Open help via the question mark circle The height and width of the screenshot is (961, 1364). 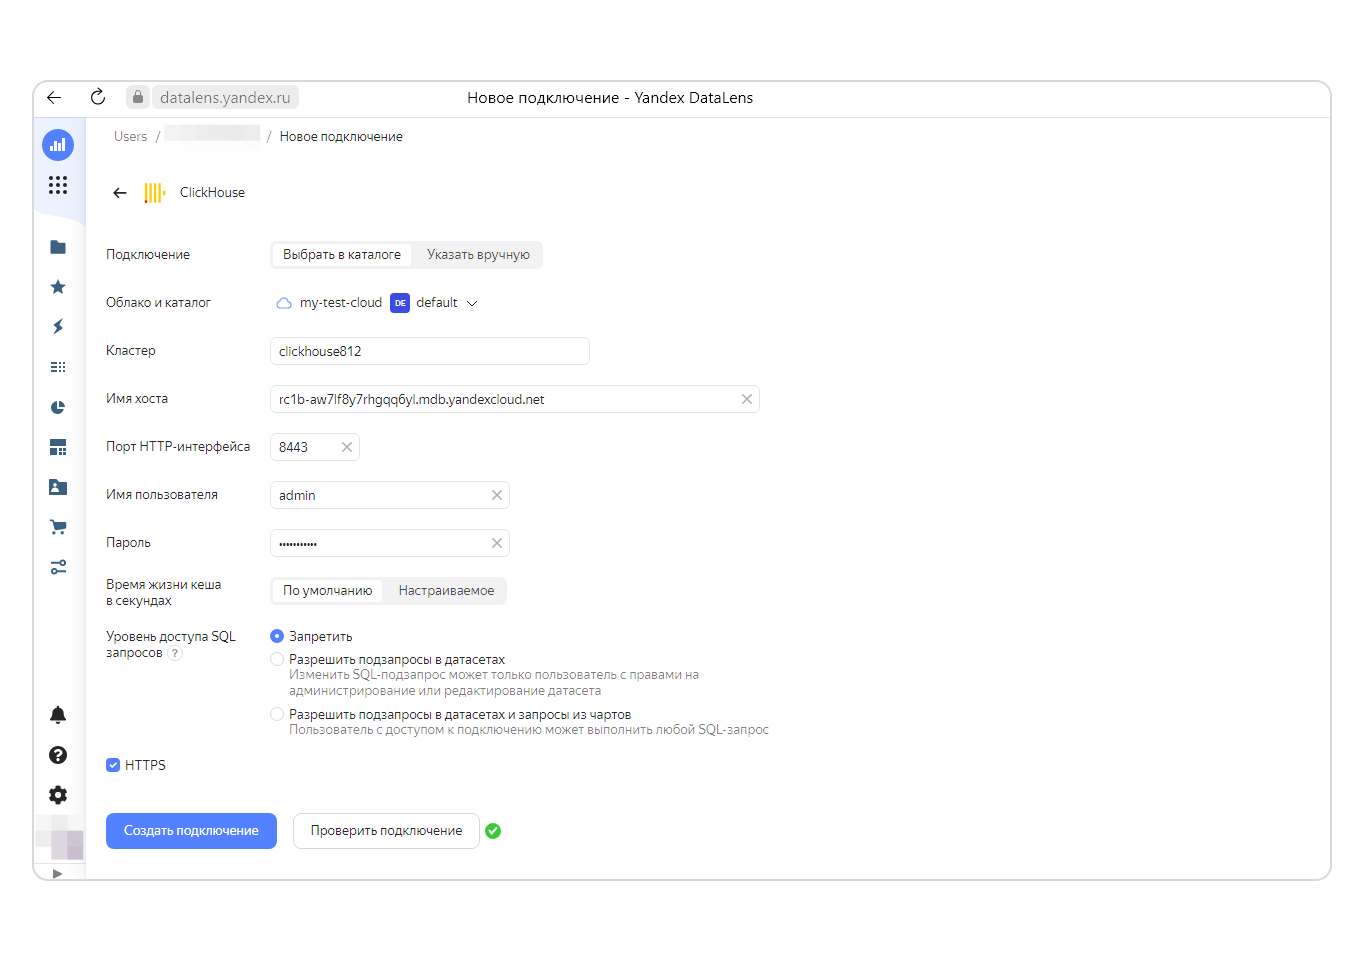(x=58, y=755)
